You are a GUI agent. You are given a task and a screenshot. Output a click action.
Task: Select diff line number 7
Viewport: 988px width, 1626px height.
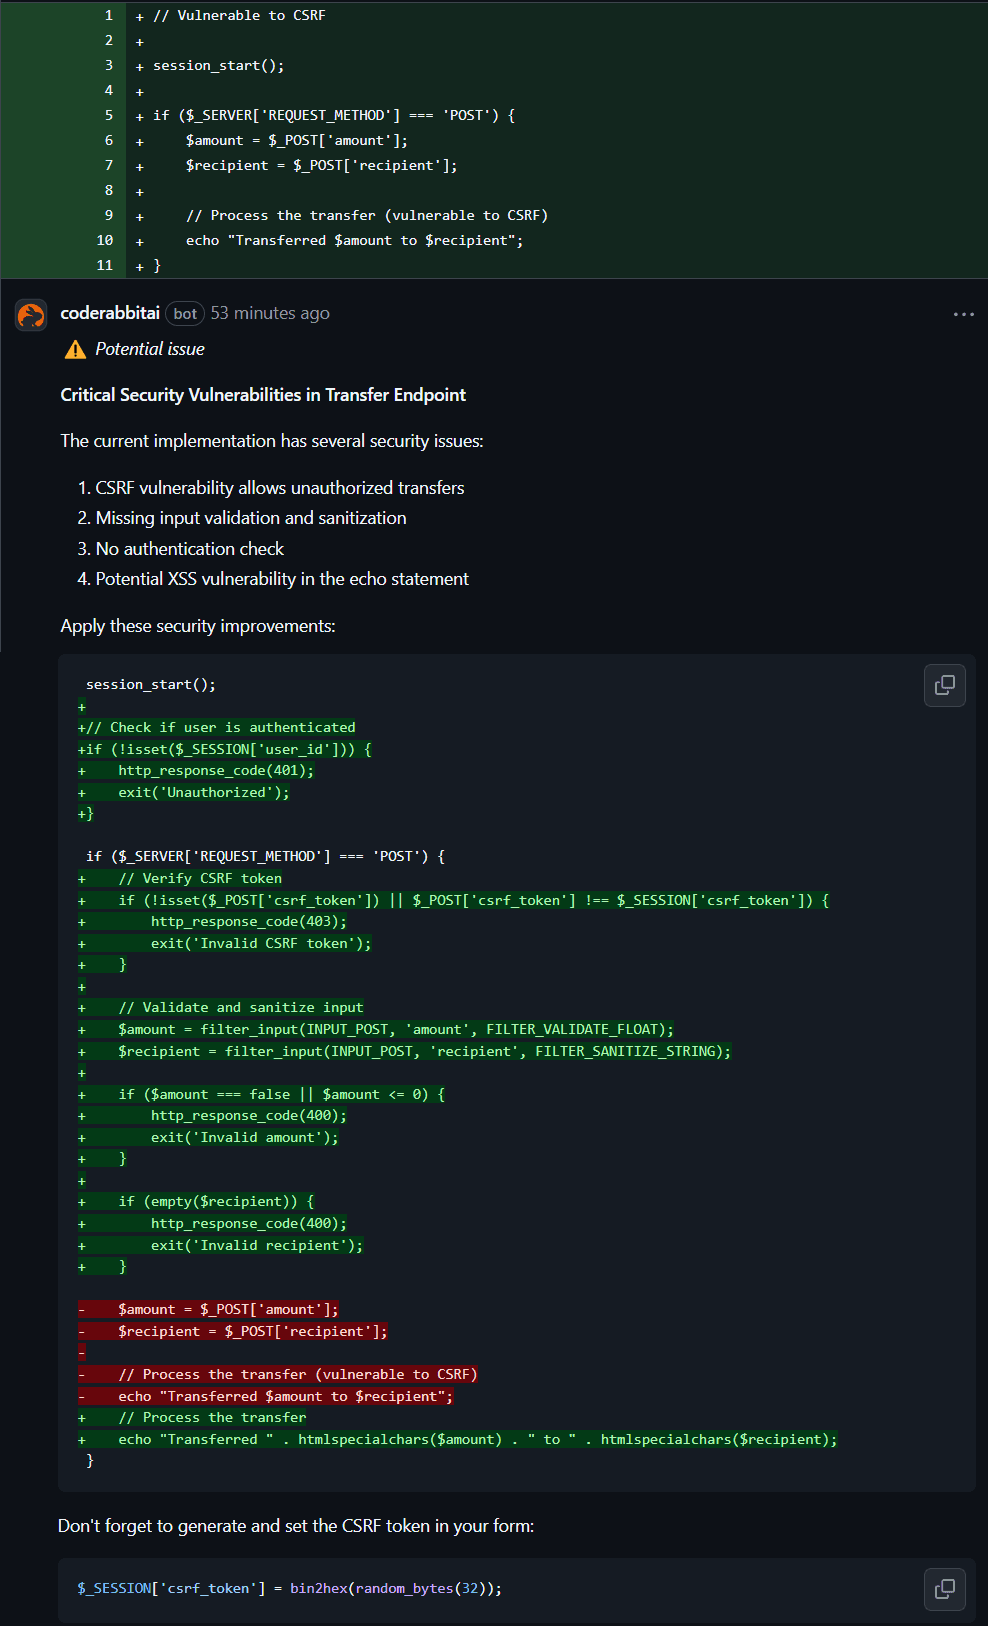109,165
